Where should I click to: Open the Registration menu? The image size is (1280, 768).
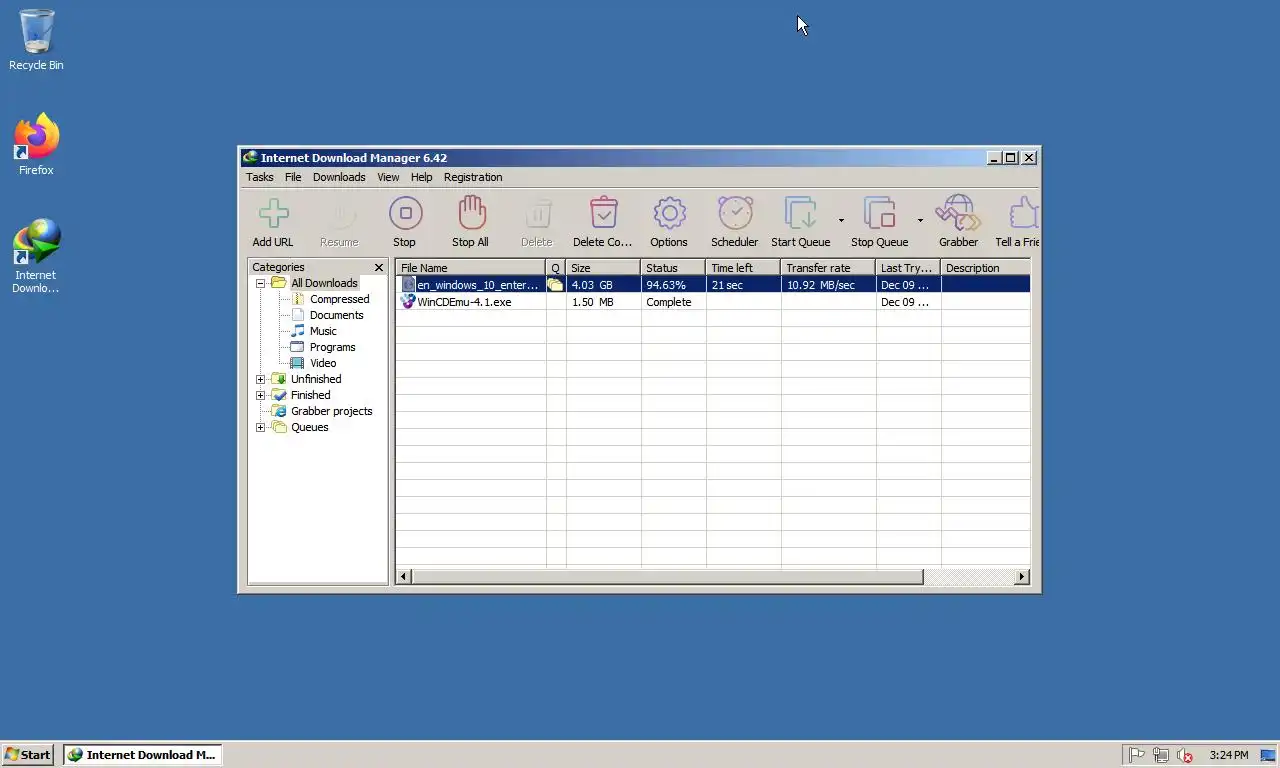click(473, 177)
